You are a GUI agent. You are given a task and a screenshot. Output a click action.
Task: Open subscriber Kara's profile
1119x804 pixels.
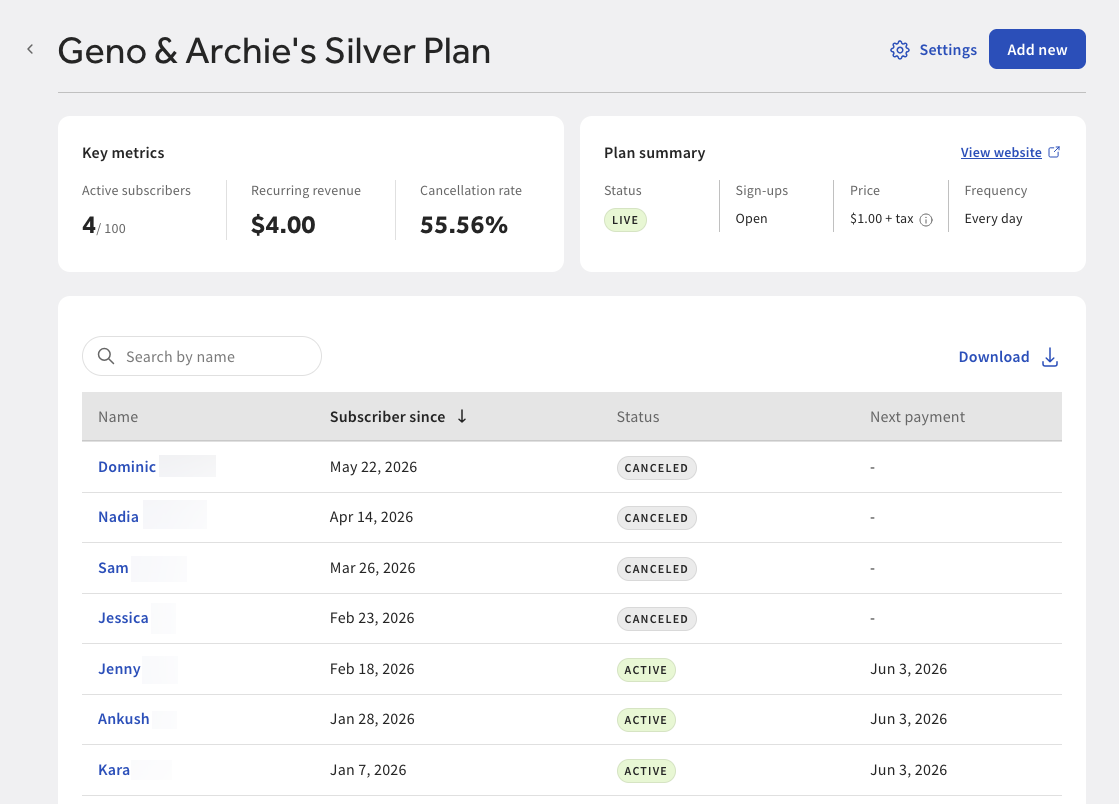pos(113,770)
